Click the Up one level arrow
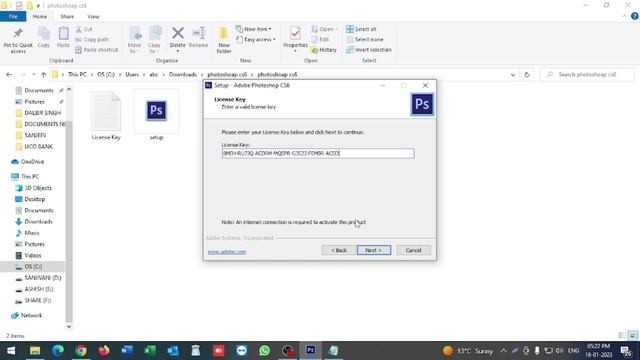Viewport: 640px width, 360px height. (44, 75)
